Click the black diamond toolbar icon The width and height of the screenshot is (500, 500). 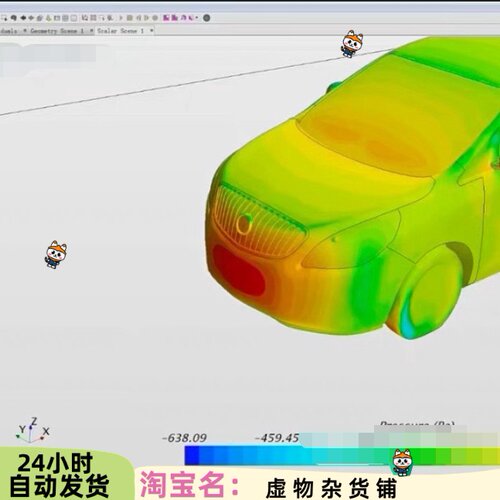pos(23,18)
